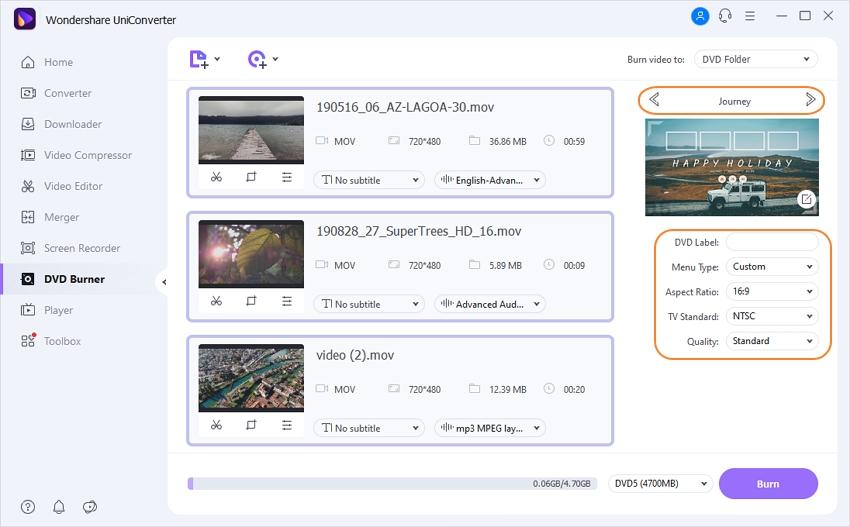850x527 pixels.
Task: Select Merger in sidebar
Action: point(61,217)
